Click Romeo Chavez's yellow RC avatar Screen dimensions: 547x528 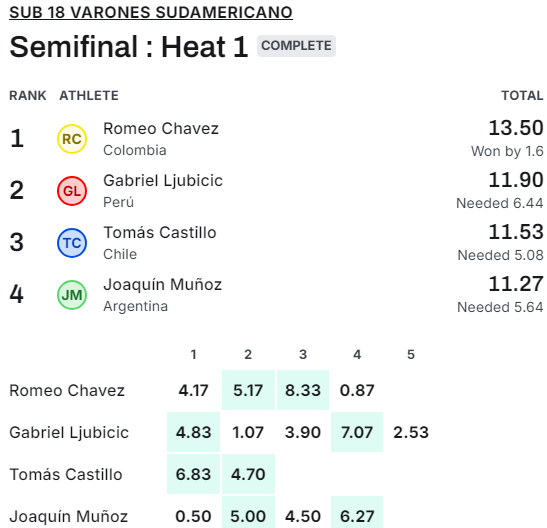pyautogui.click(x=72, y=139)
